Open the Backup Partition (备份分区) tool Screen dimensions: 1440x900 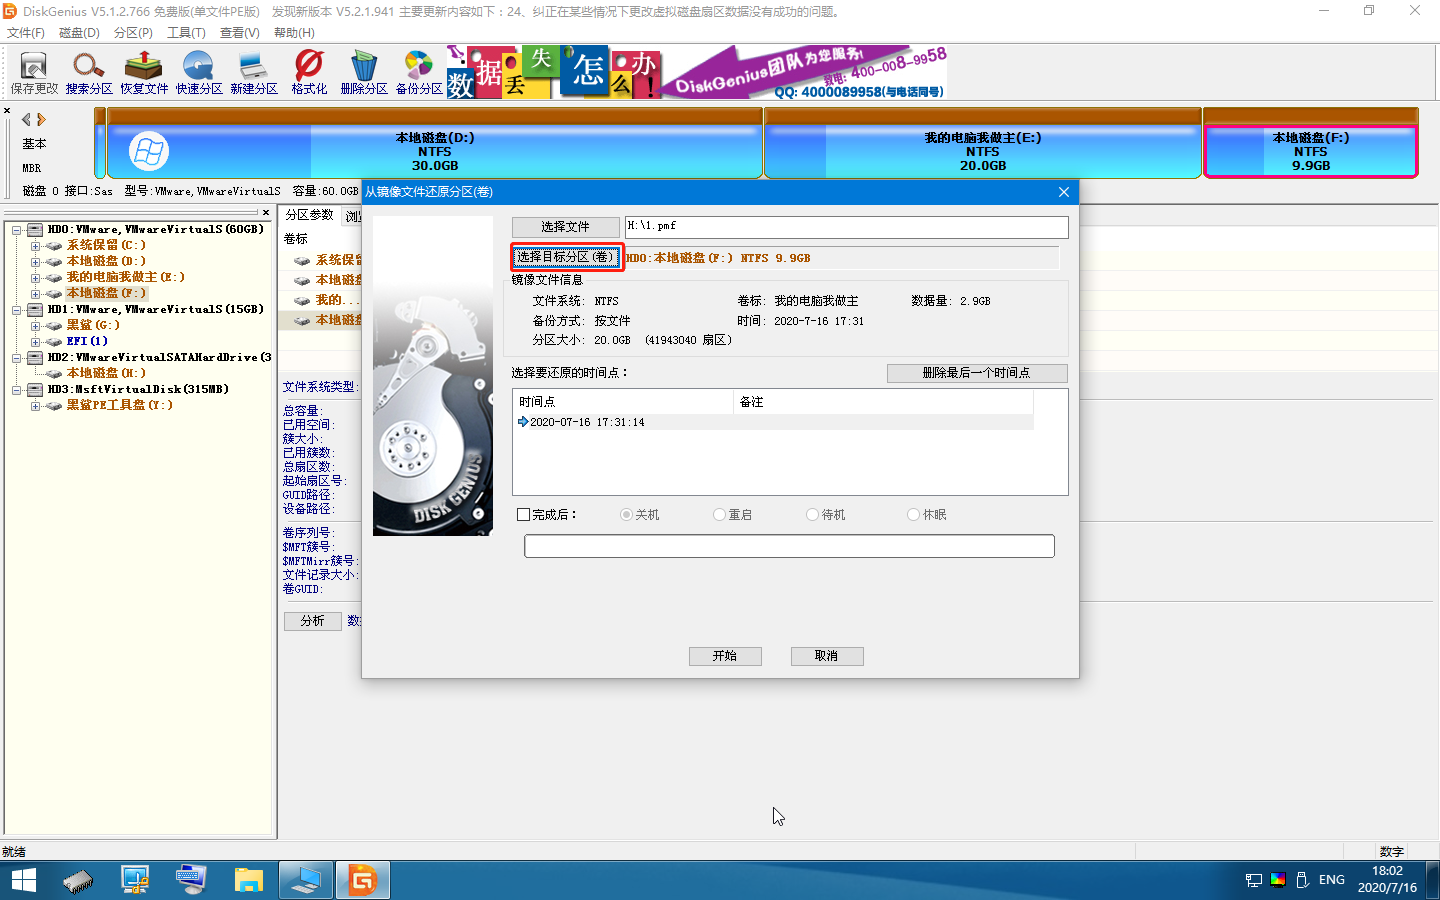pyautogui.click(x=419, y=73)
